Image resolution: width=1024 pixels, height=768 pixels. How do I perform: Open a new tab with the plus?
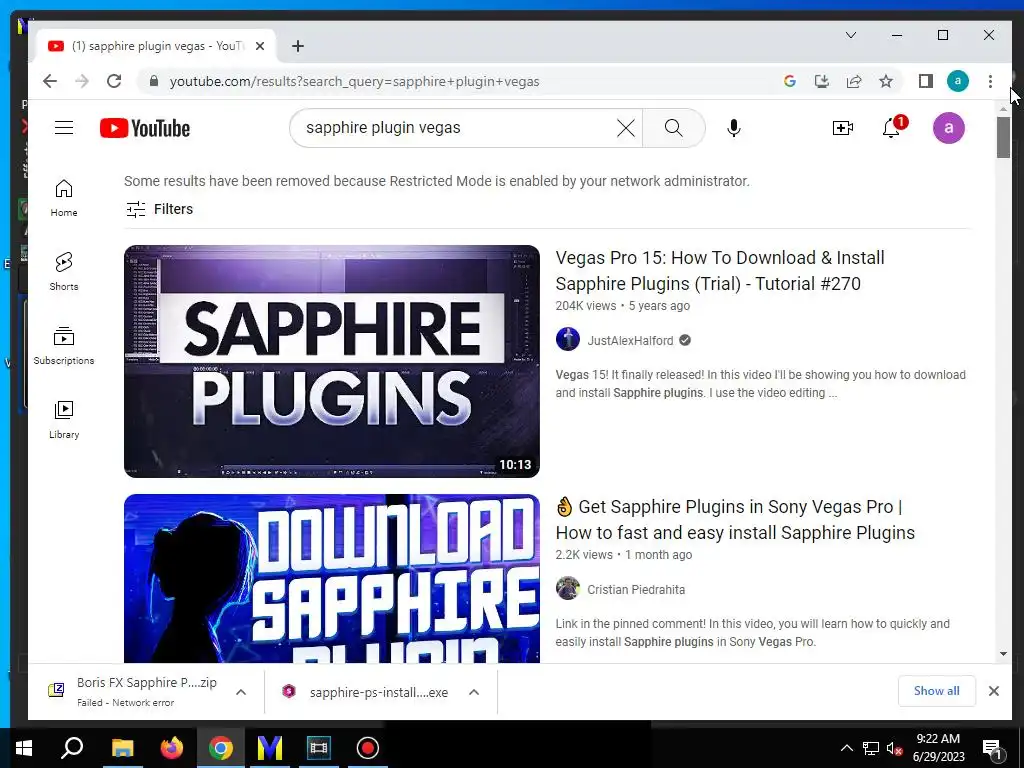pyautogui.click(x=298, y=46)
